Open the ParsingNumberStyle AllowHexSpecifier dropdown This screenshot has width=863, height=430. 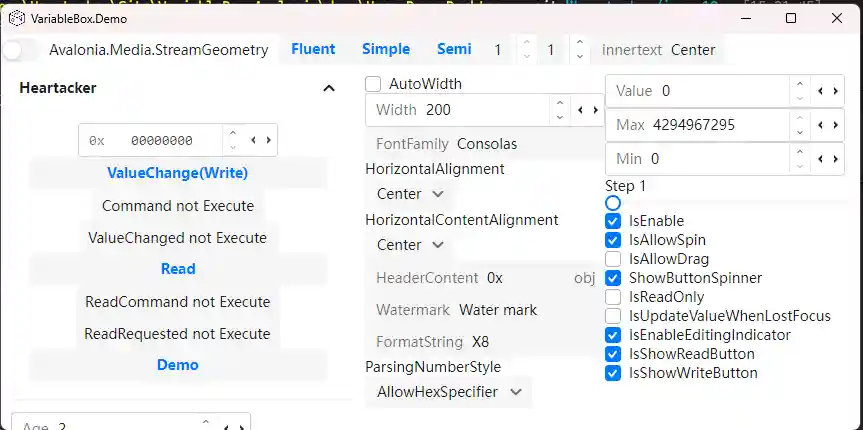pyautogui.click(x=448, y=392)
